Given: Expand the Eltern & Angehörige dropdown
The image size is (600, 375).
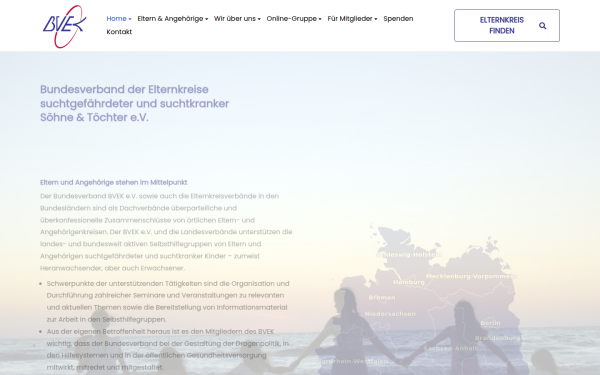Looking at the screenshot, I should (173, 18).
